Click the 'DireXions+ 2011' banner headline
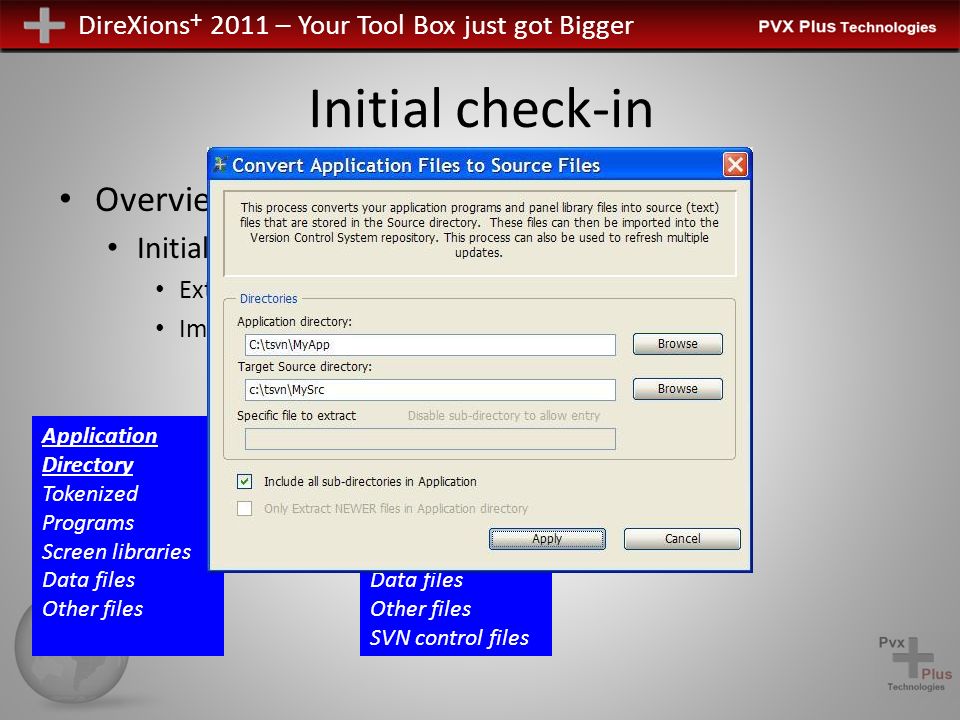 (356, 25)
